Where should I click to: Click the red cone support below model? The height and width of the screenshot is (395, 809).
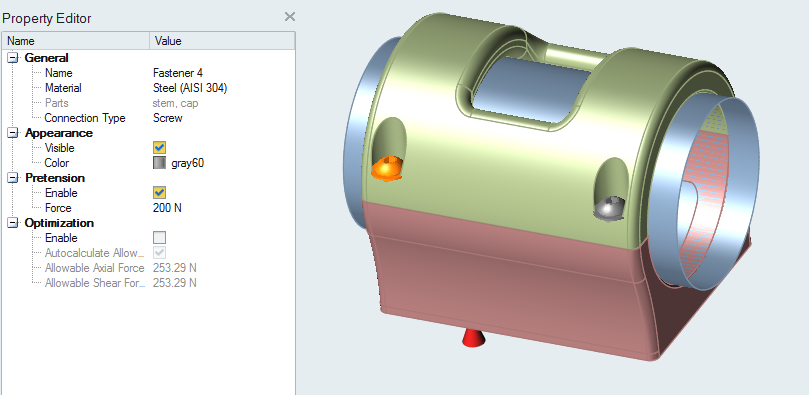[473, 337]
